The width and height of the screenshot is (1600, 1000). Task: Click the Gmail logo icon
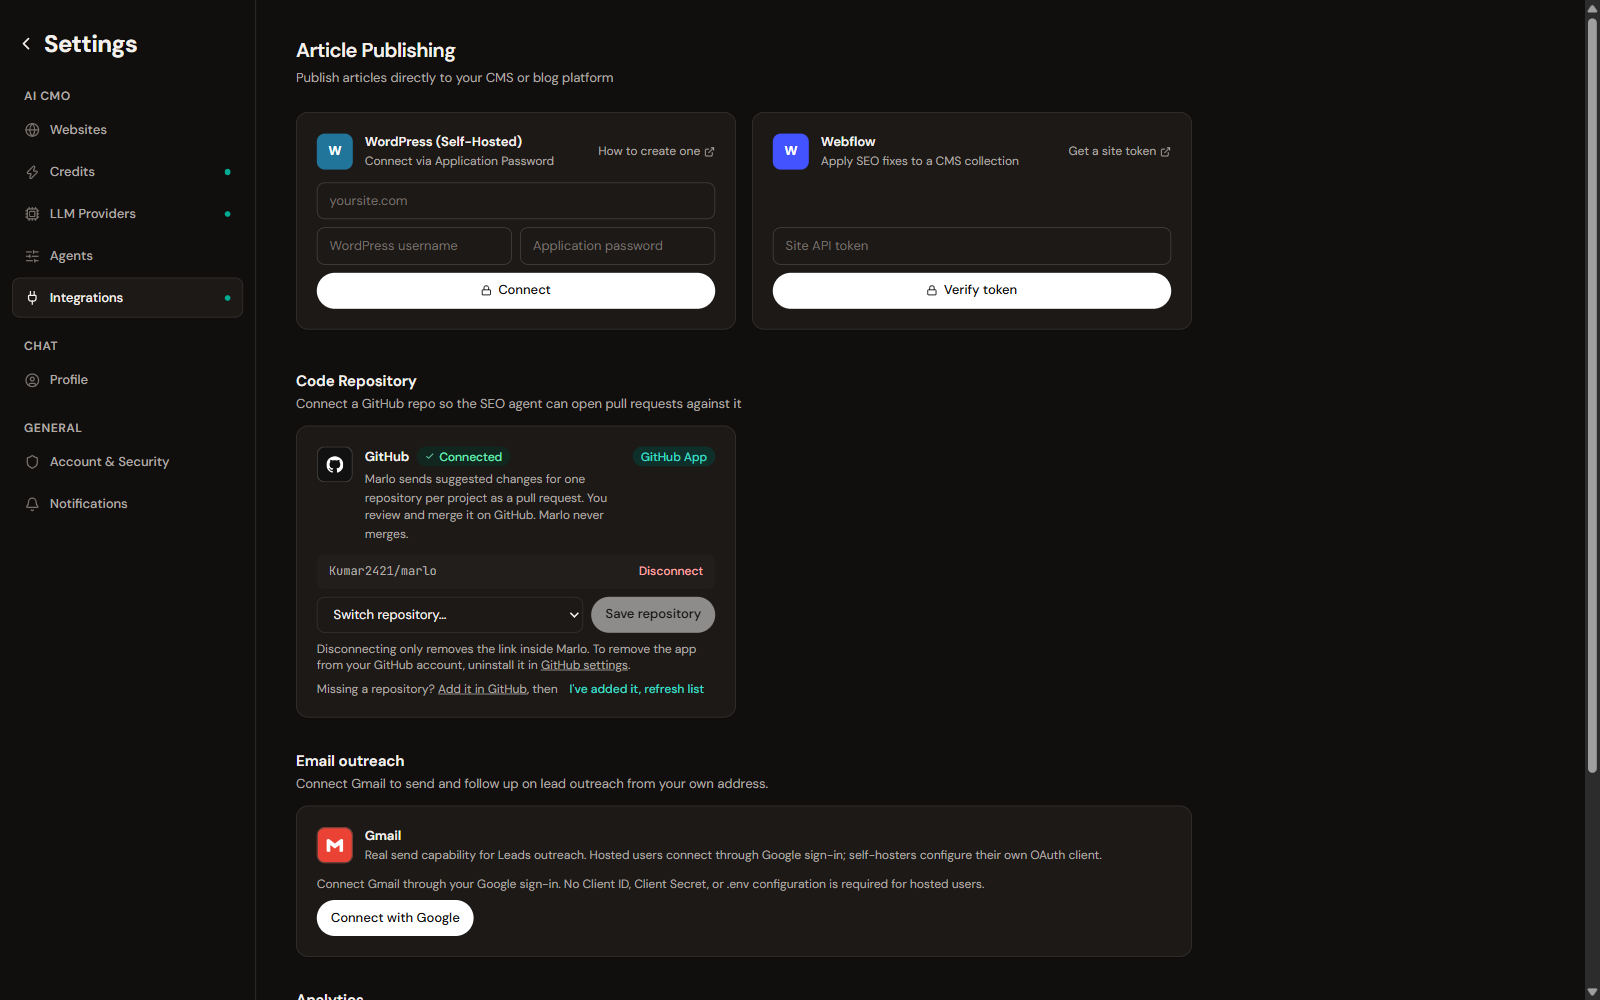point(335,845)
